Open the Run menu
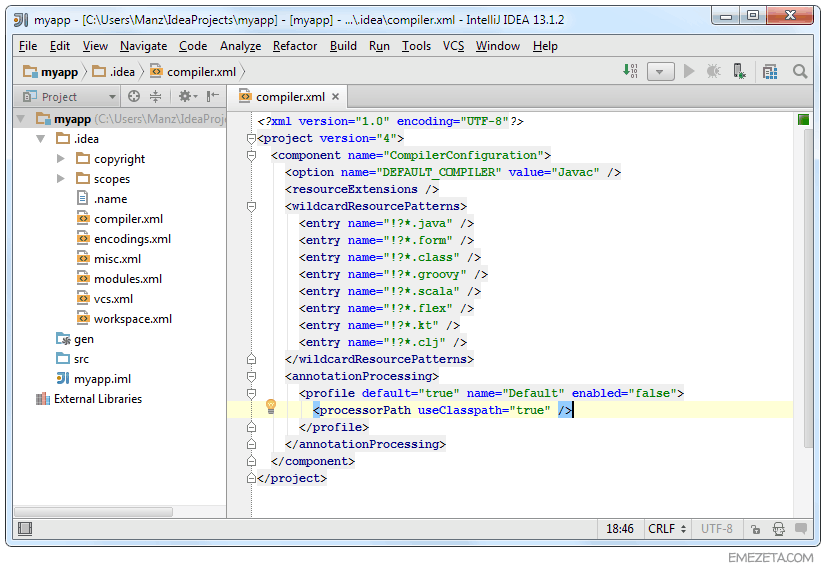Screen dimensions: 828x569 (379, 46)
